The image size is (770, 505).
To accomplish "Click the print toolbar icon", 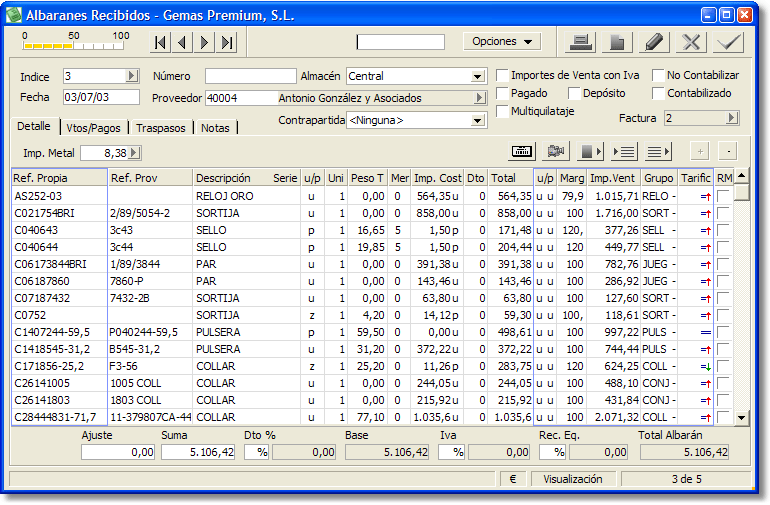I will (x=580, y=43).
